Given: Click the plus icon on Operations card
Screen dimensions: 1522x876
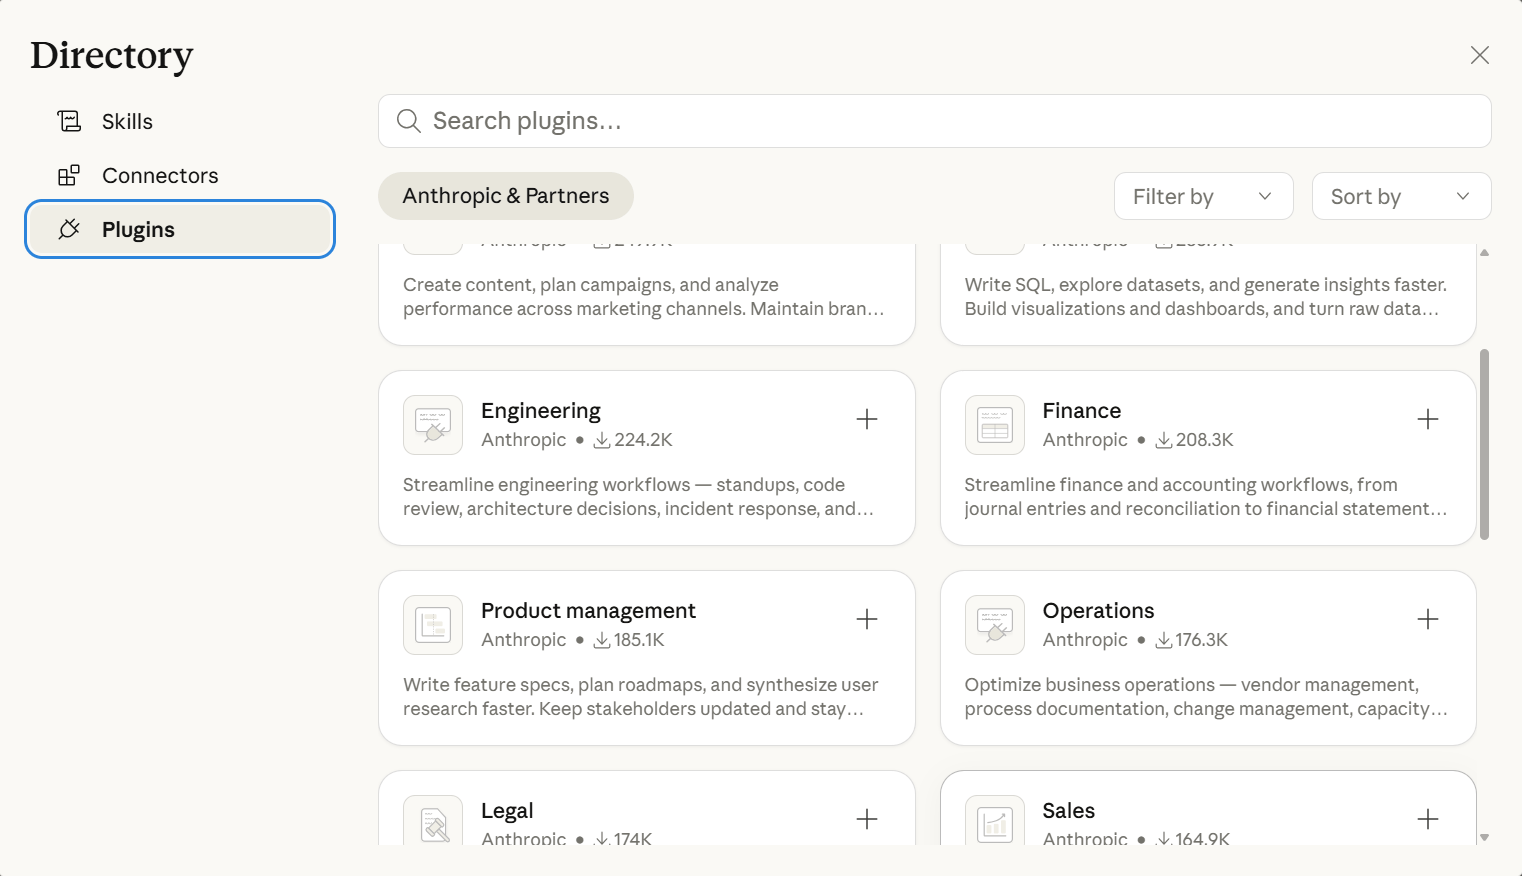Looking at the screenshot, I should tap(1428, 619).
